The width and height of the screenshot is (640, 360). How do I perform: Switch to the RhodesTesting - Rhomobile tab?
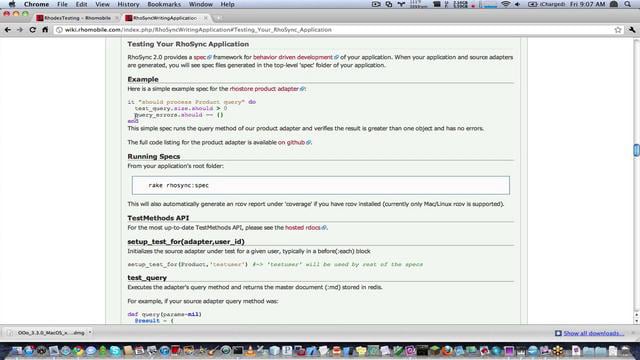[x=77, y=18]
